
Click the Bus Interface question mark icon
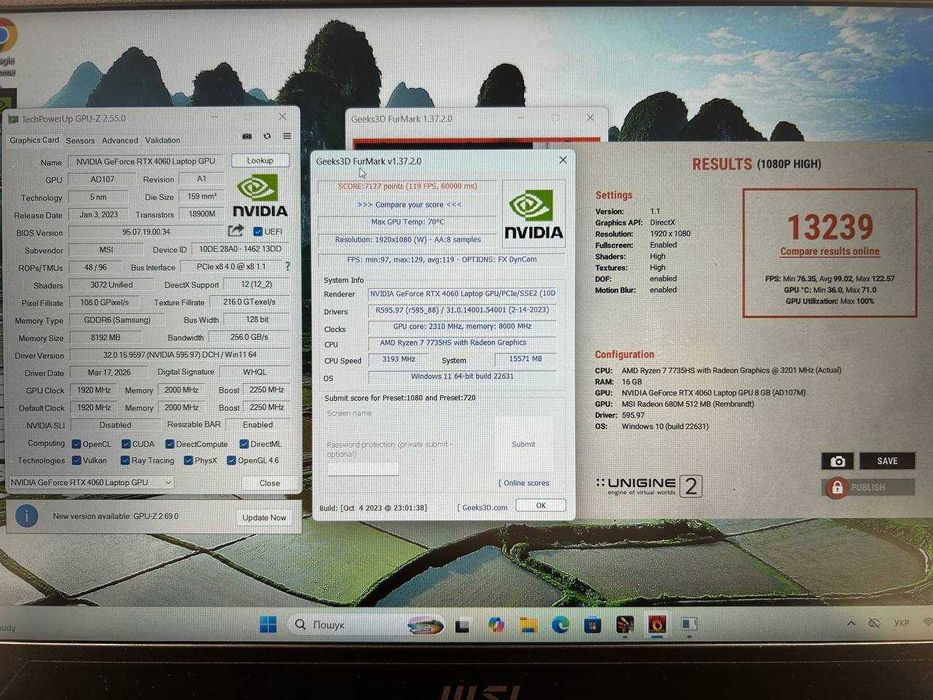[x=288, y=266]
